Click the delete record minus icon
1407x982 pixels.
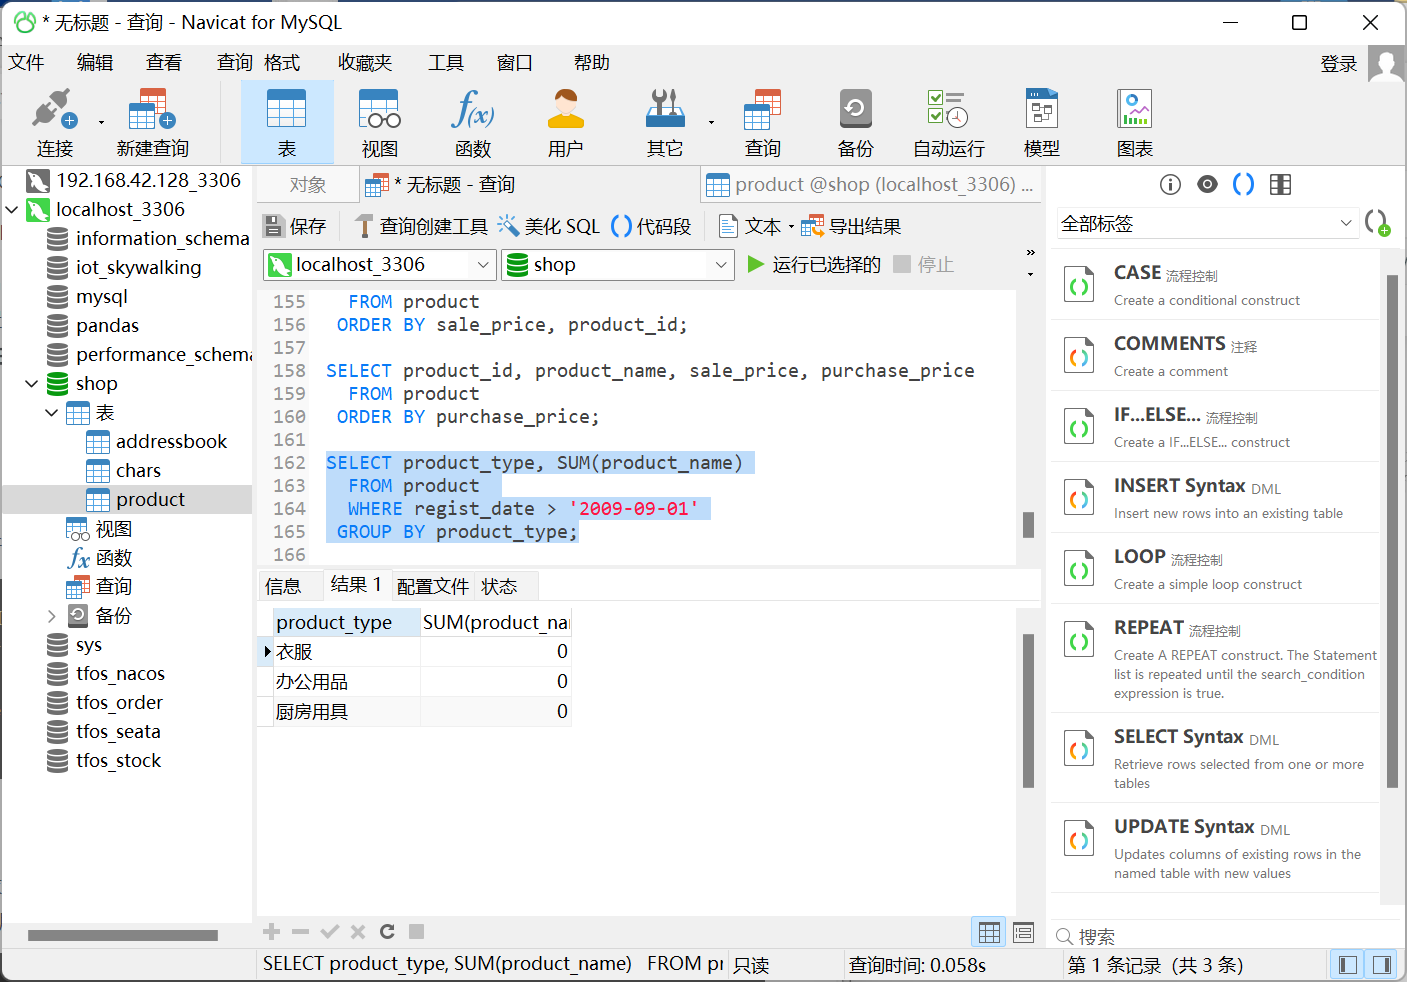[300, 932]
